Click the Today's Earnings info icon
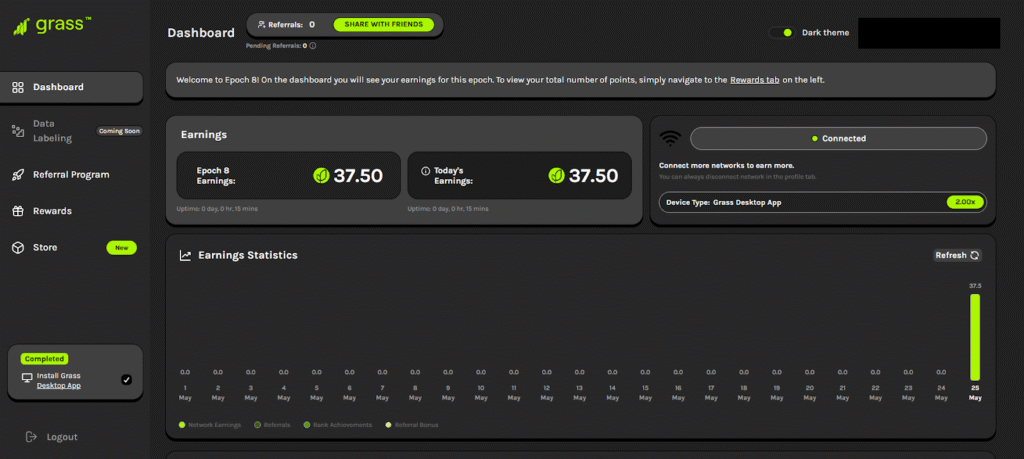Viewport: 1024px width, 459px height. [426, 171]
